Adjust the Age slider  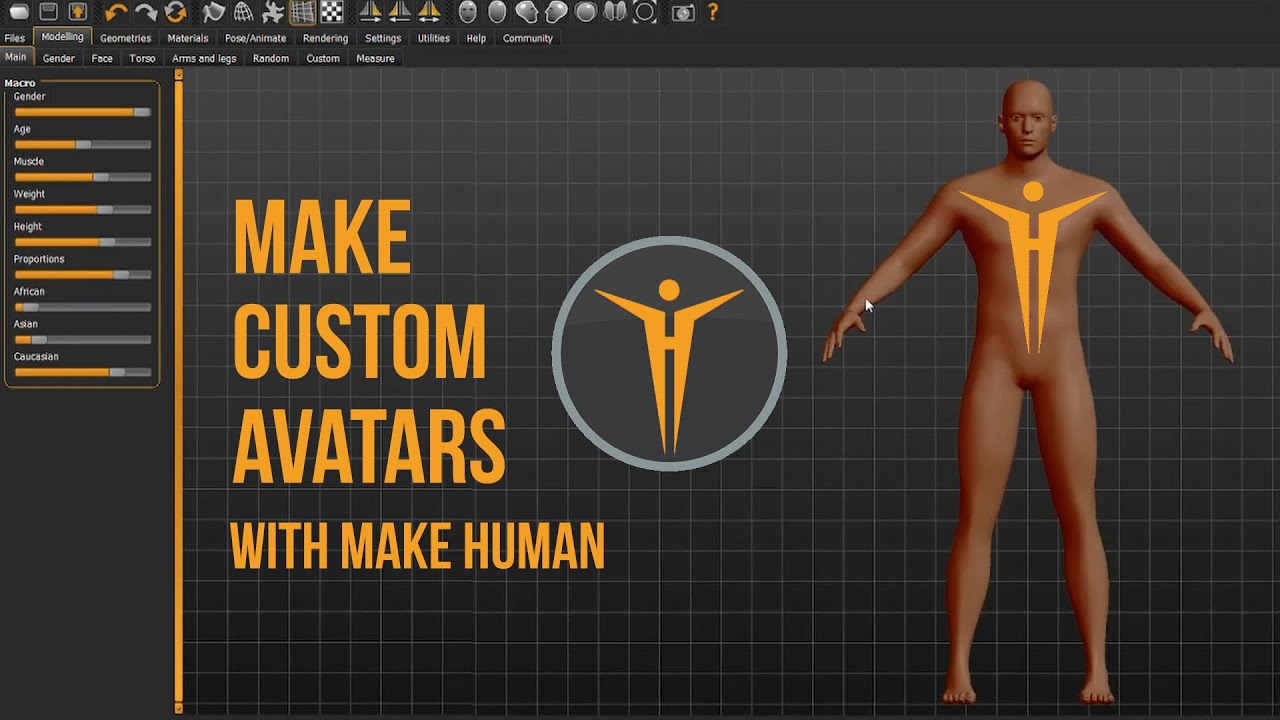[x=82, y=144]
